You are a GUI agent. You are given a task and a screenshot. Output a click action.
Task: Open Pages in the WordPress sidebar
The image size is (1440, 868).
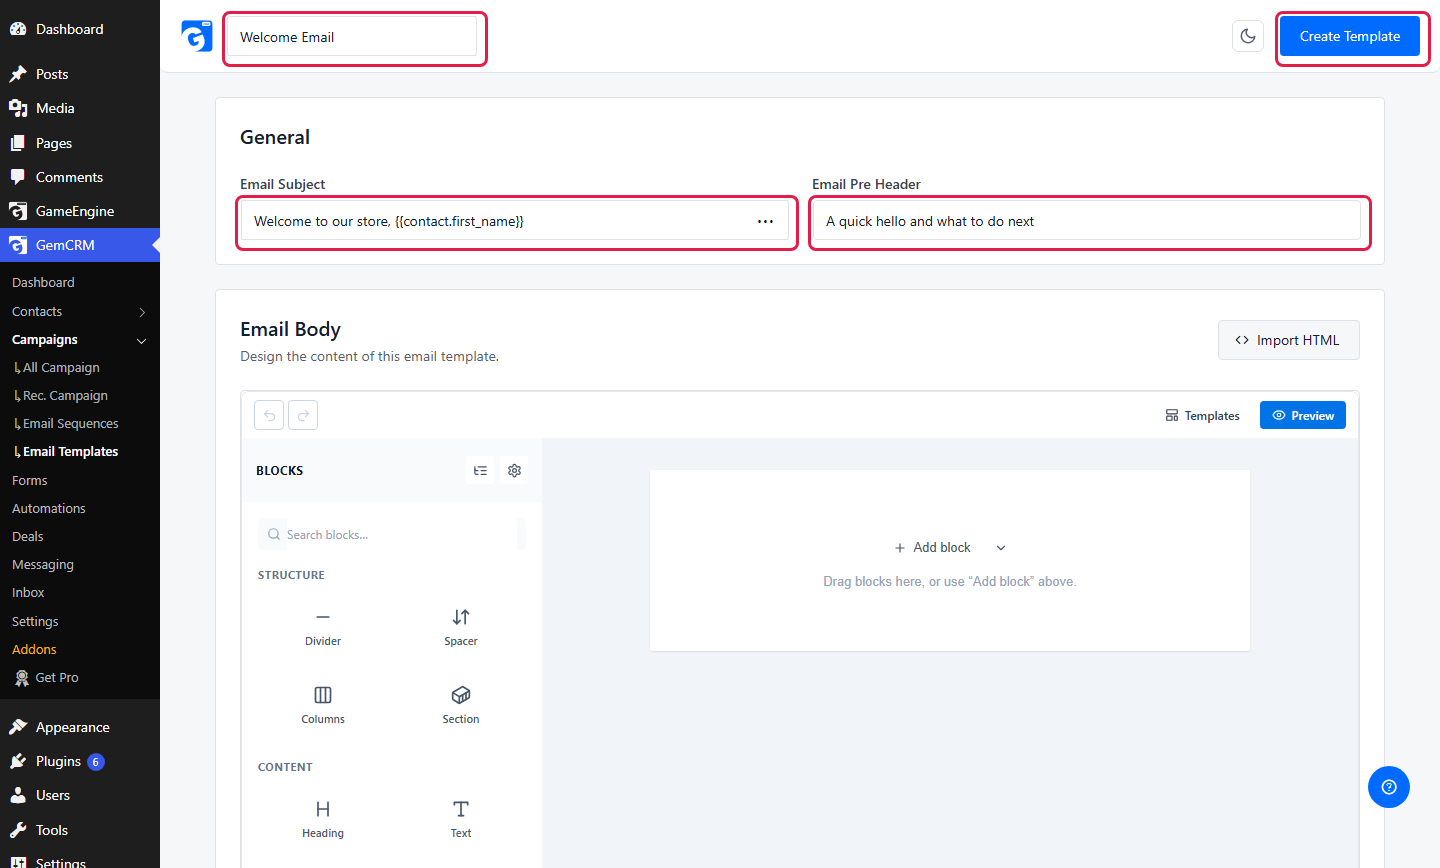(x=80, y=143)
